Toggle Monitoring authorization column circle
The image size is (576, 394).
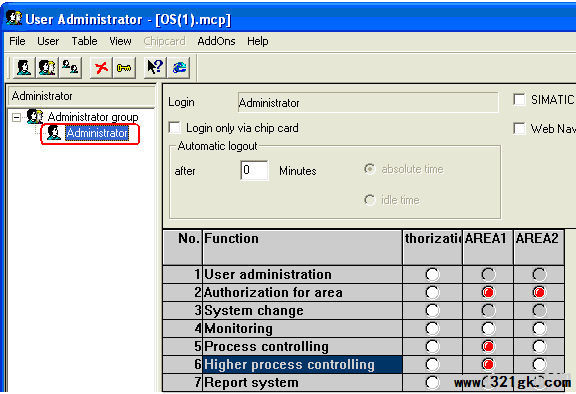click(x=432, y=328)
